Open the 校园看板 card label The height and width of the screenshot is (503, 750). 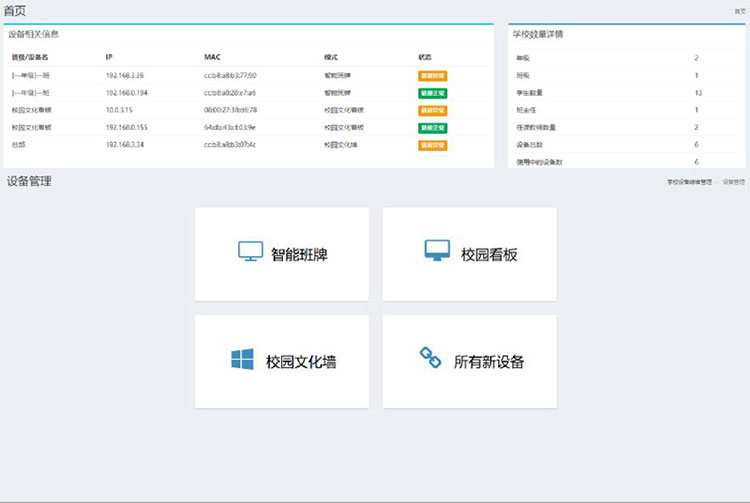(489, 254)
